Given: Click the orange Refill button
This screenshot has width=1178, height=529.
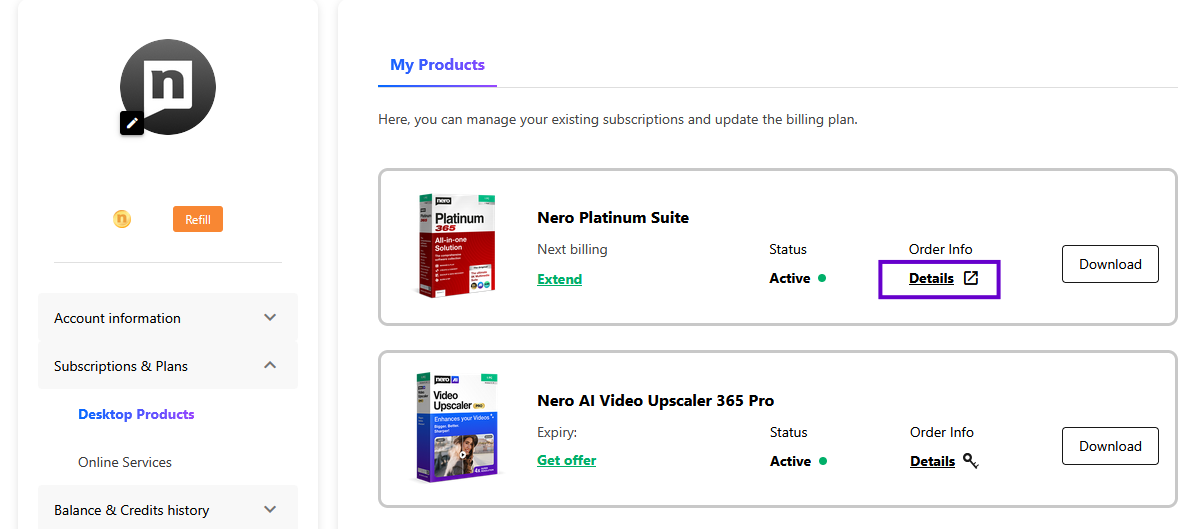Looking at the screenshot, I should click(198, 219).
